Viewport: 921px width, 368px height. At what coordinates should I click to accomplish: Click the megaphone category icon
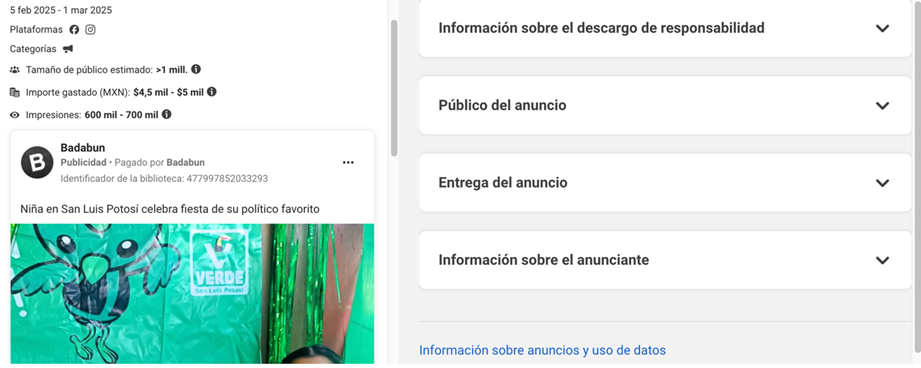pos(68,49)
